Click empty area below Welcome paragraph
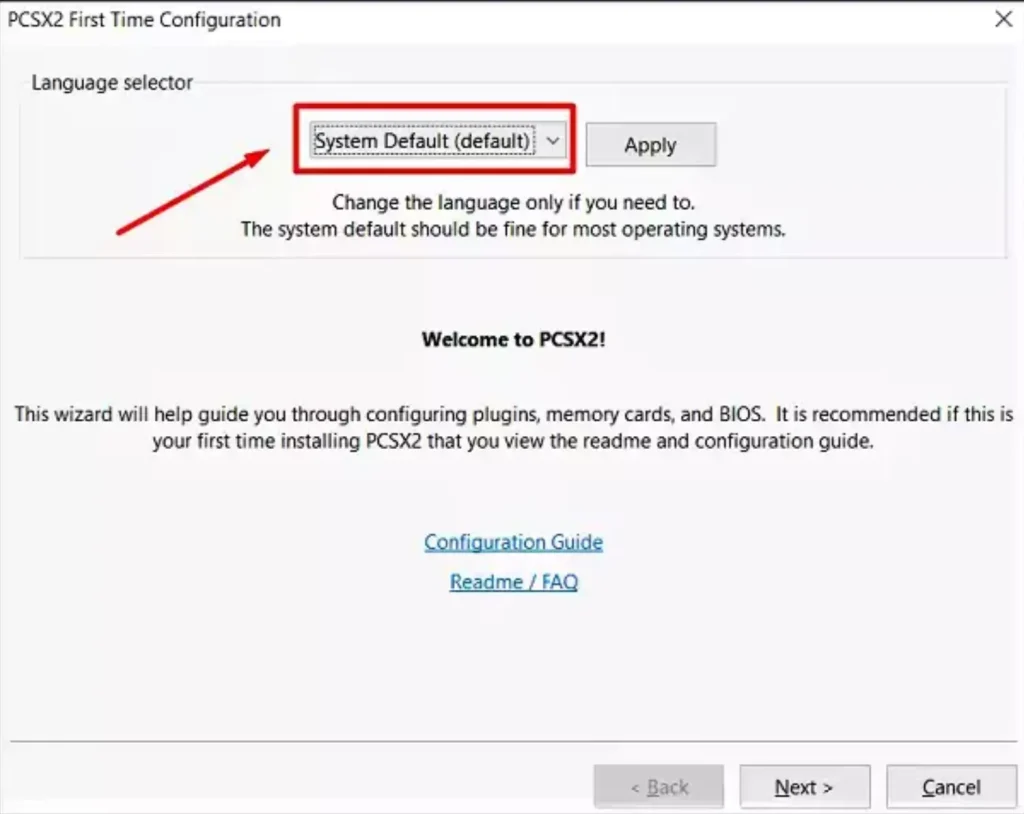This screenshot has height=814, width=1024. 513,660
